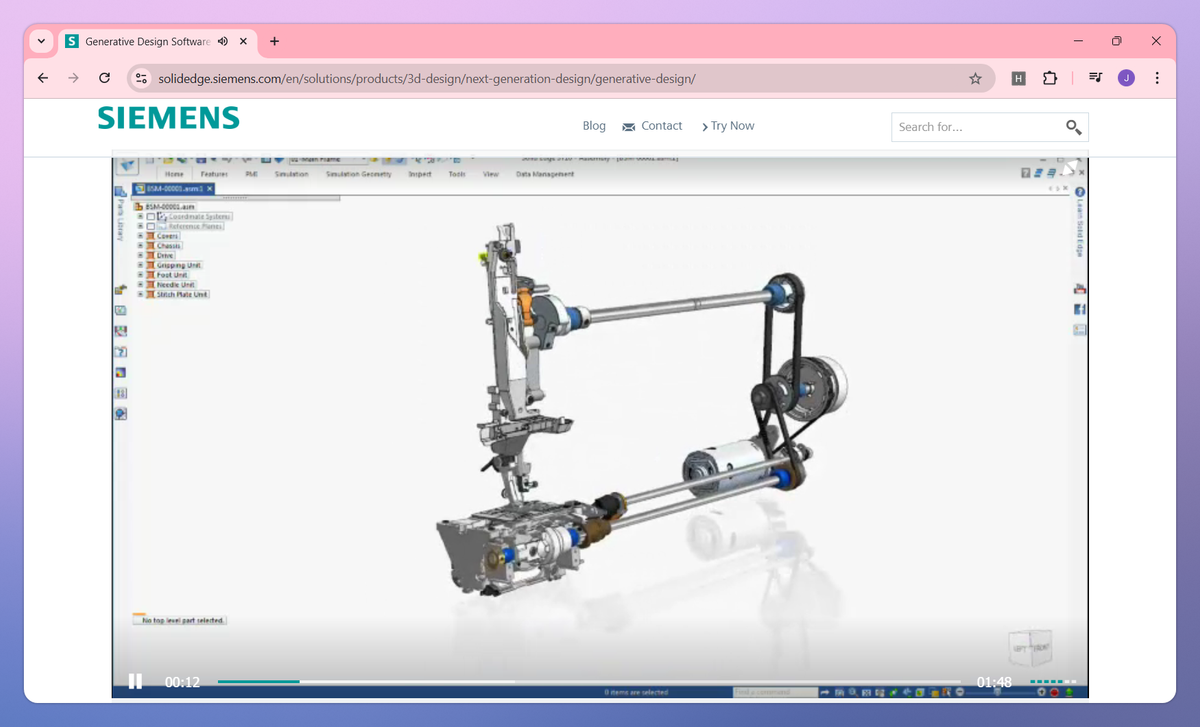Screen dimensions: 1200x727
Task: Select the Foot Unit tree item
Action: [173, 275]
